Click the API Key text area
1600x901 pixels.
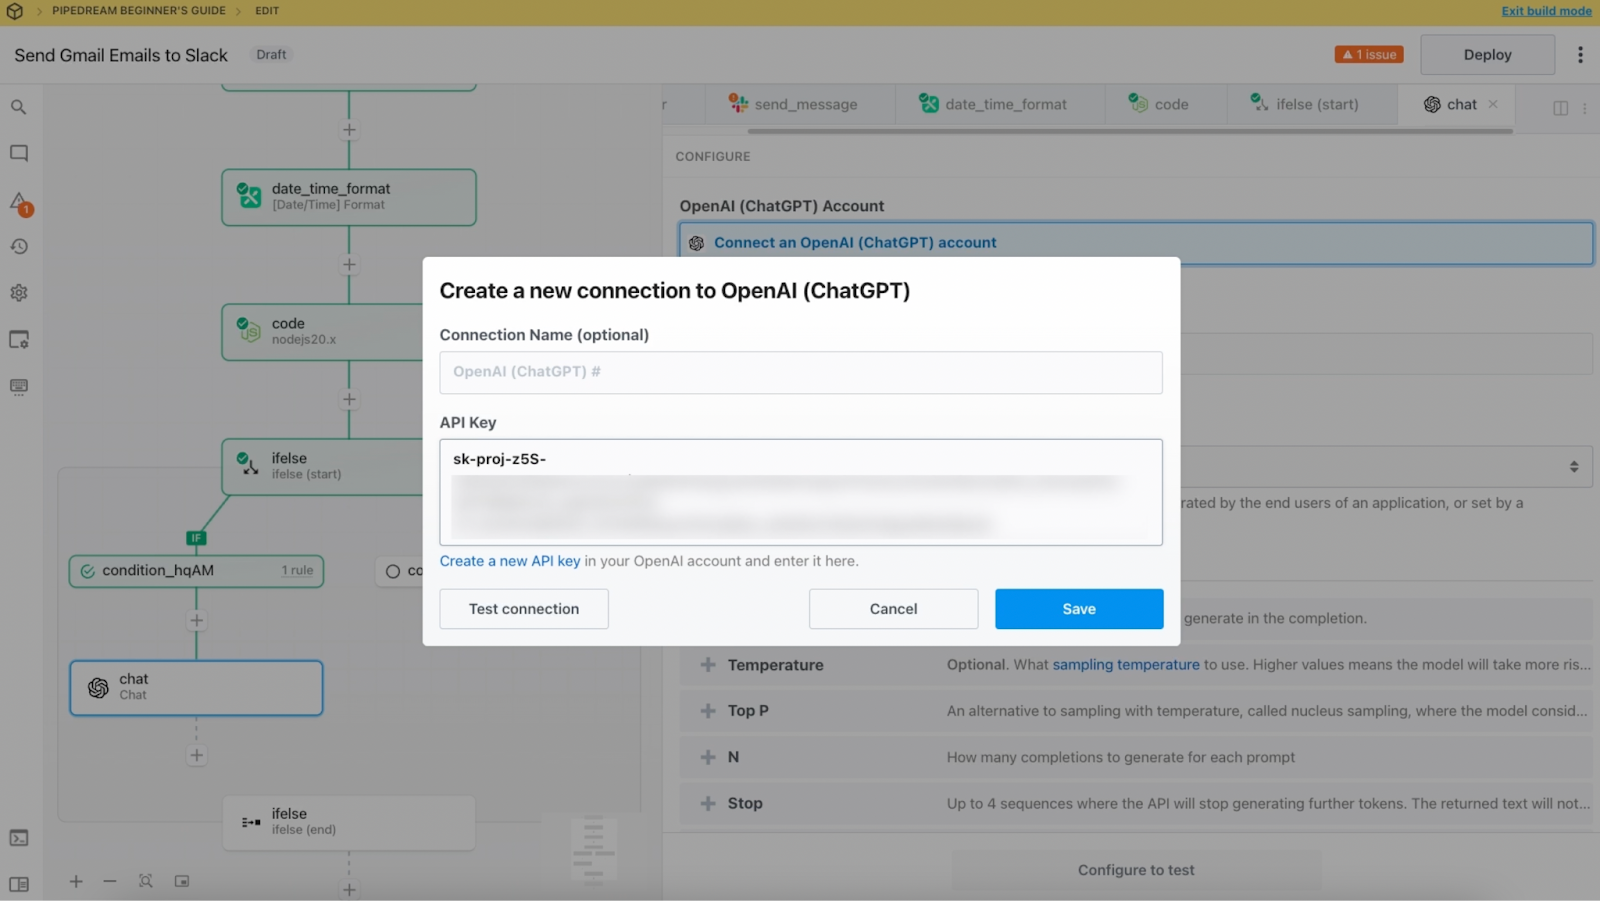pos(801,492)
